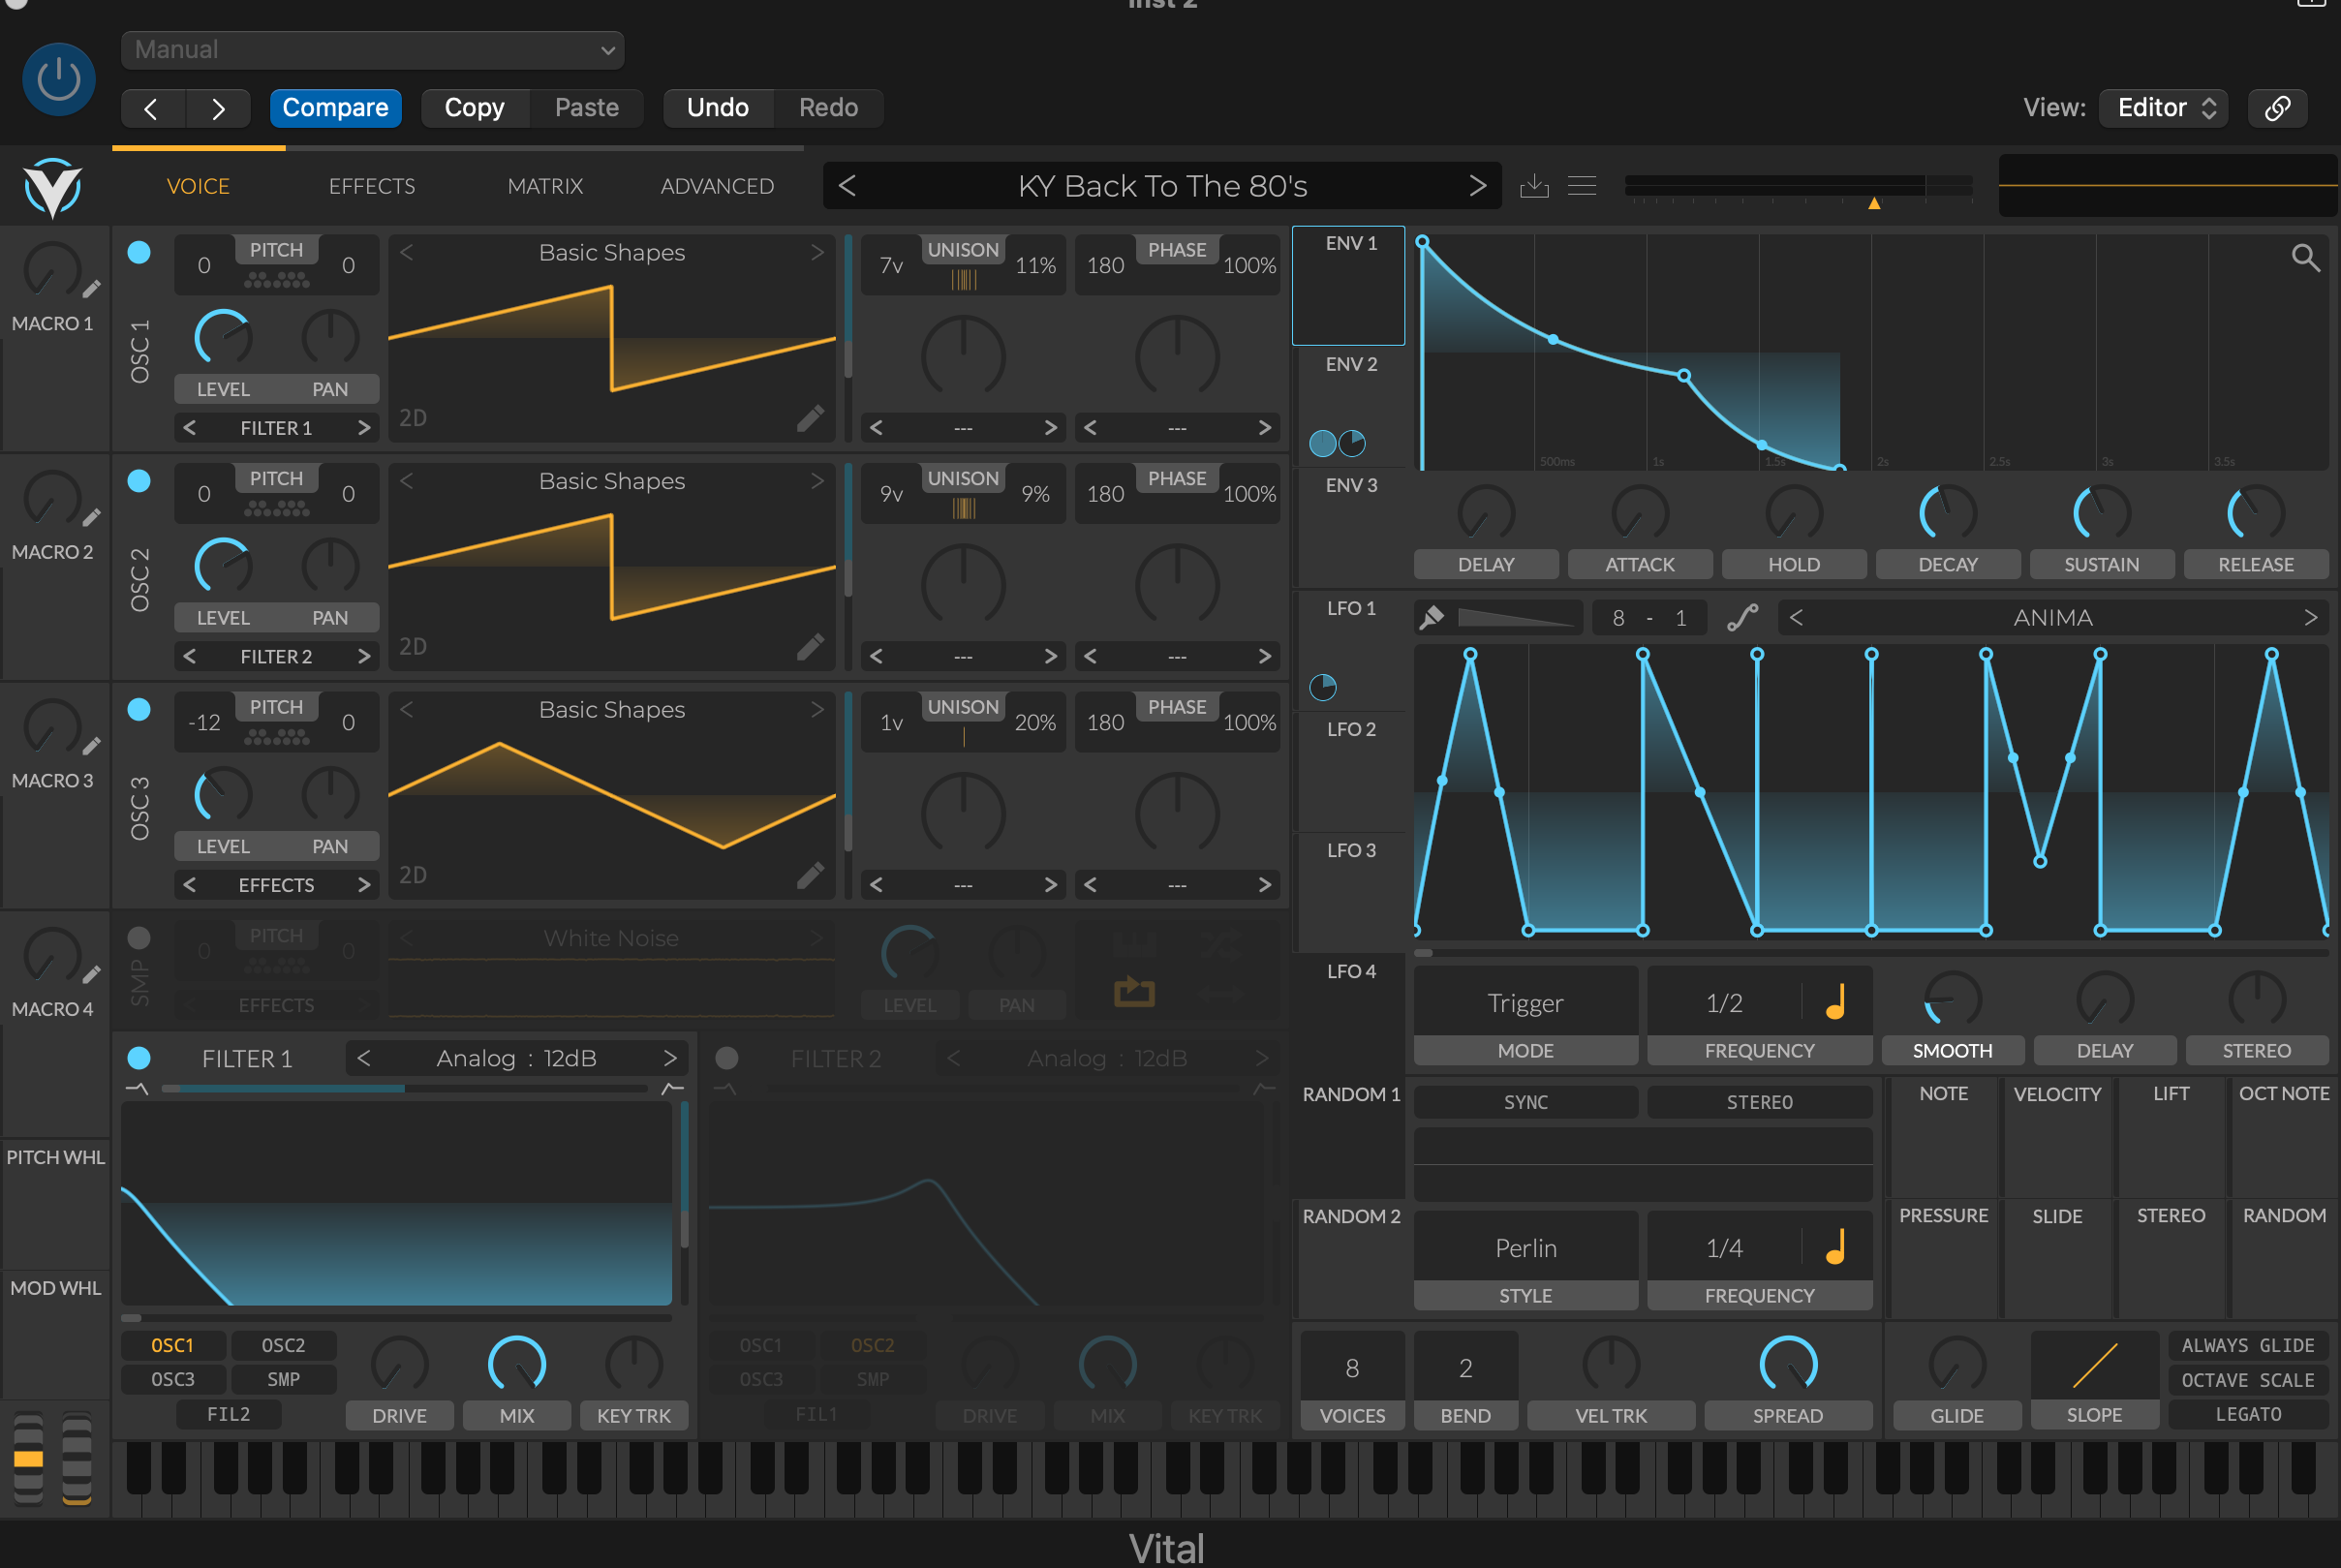Click the BEND range field showing 2

point(1465,1368)
